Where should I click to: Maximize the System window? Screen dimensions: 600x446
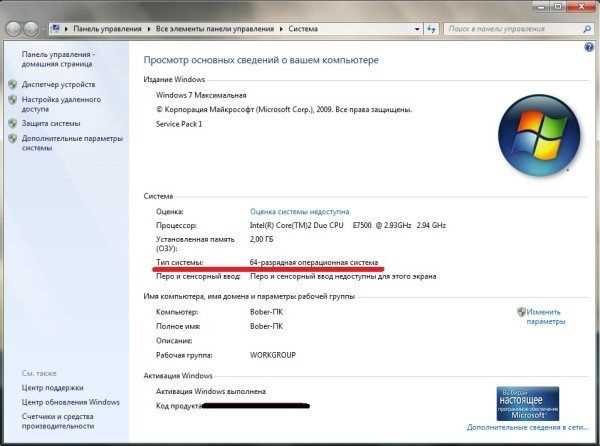click(558, 6)
